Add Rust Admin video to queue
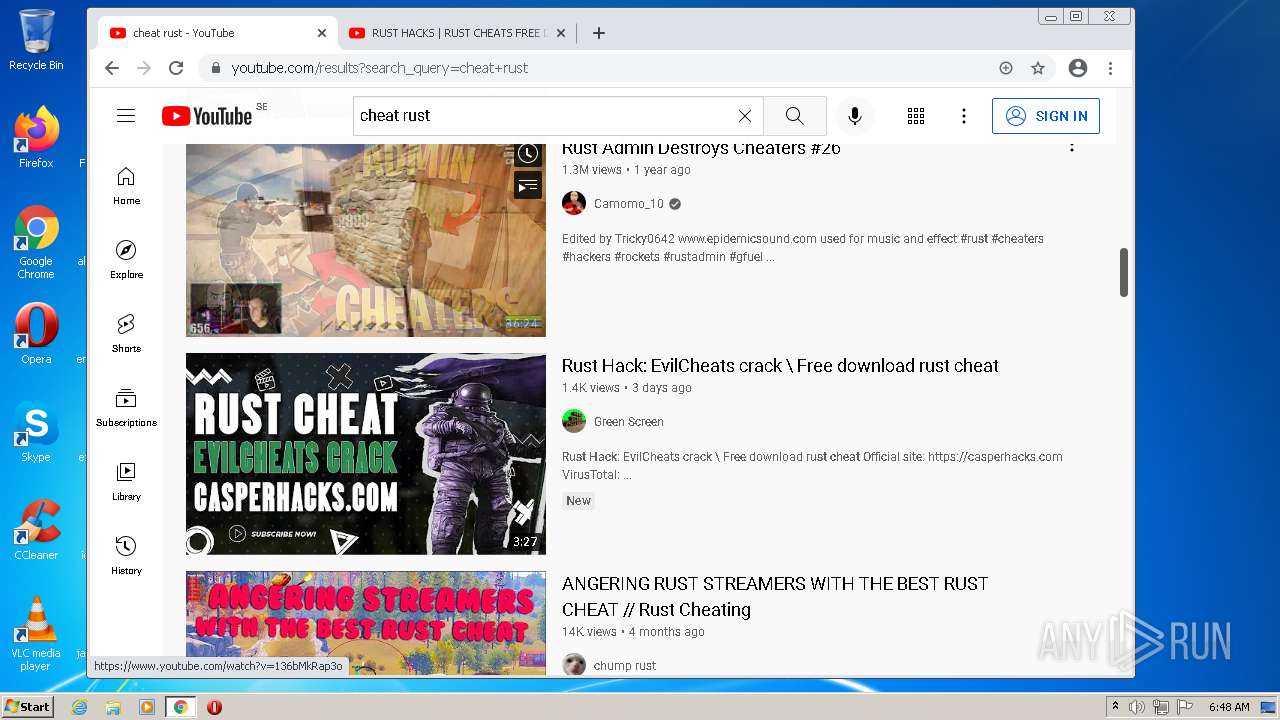 (x=528, y=186)
